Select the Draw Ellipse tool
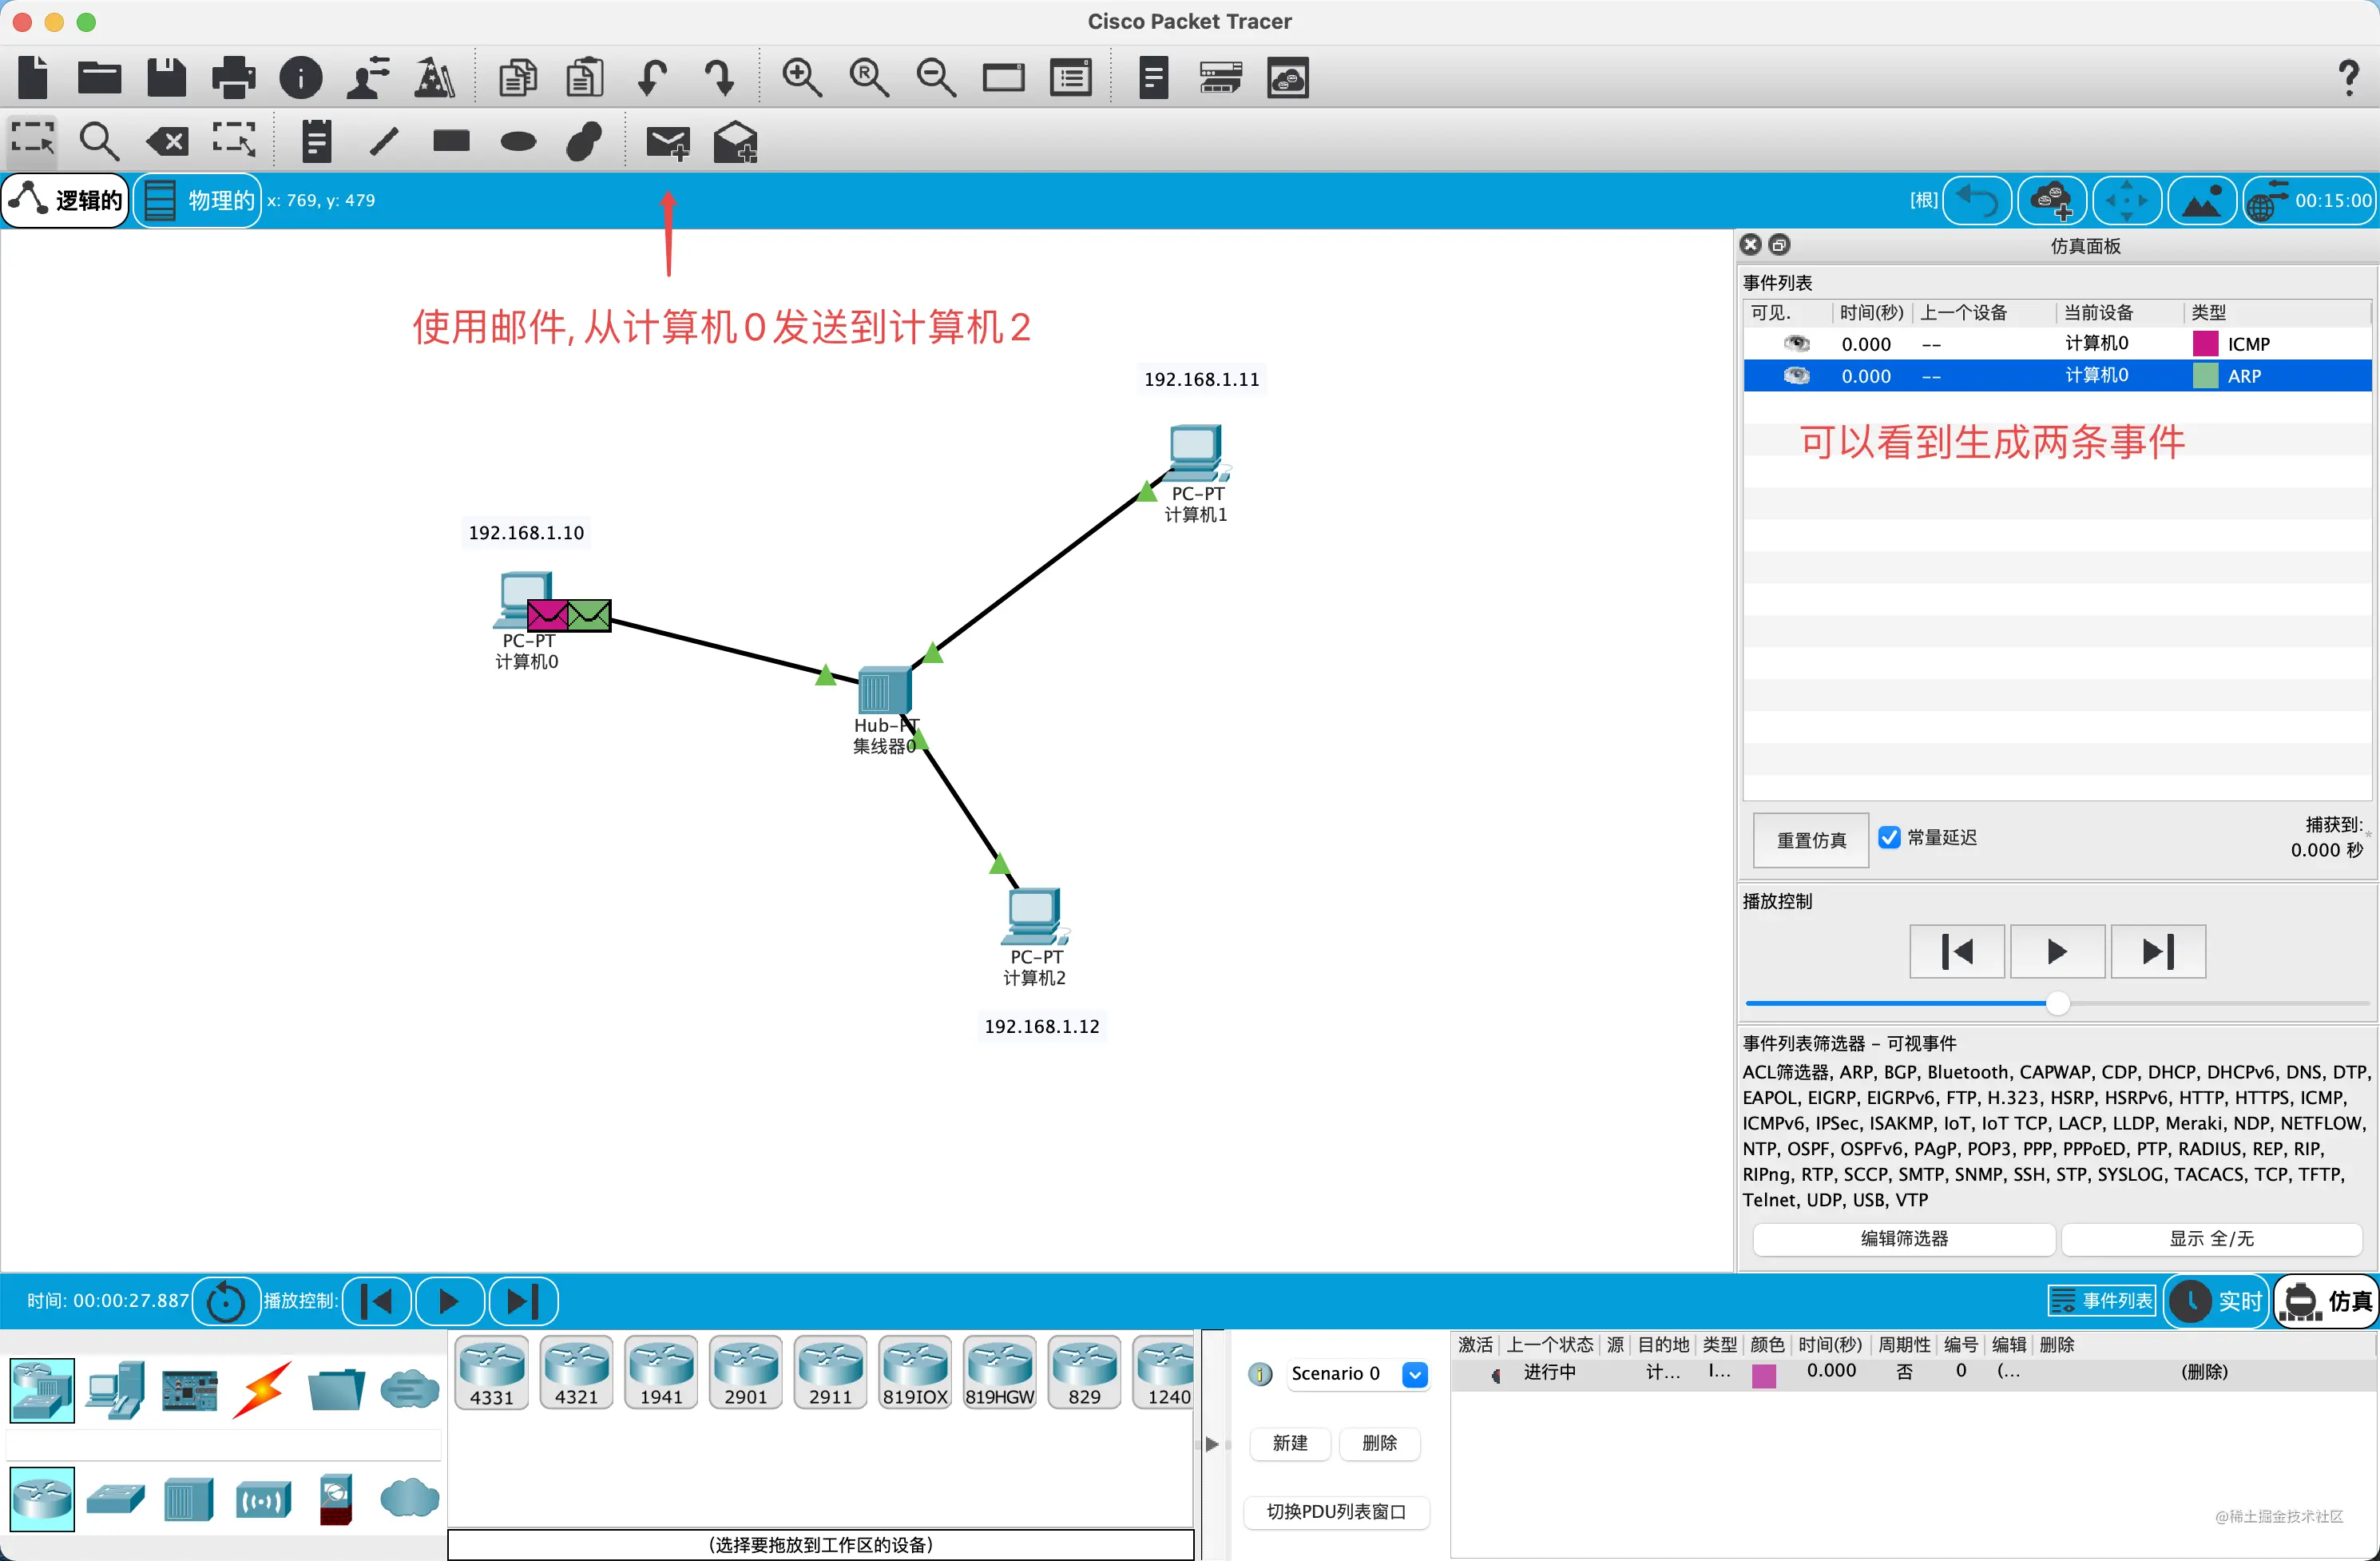 point(518,141)
